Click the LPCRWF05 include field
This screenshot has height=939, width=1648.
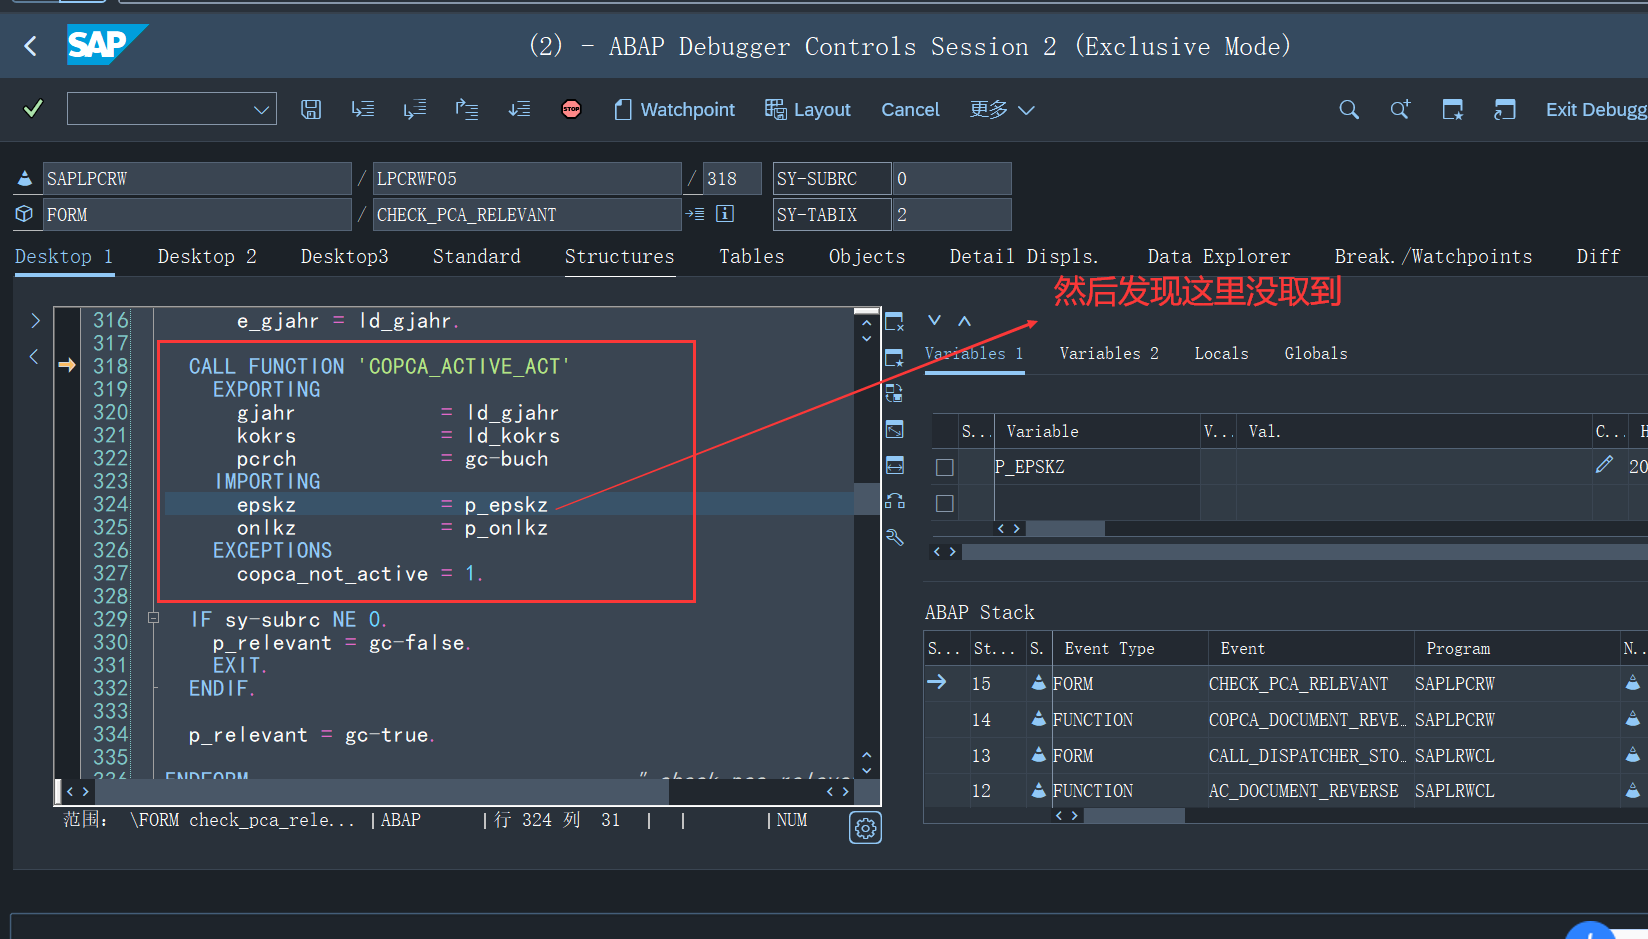tap(527, 178)
